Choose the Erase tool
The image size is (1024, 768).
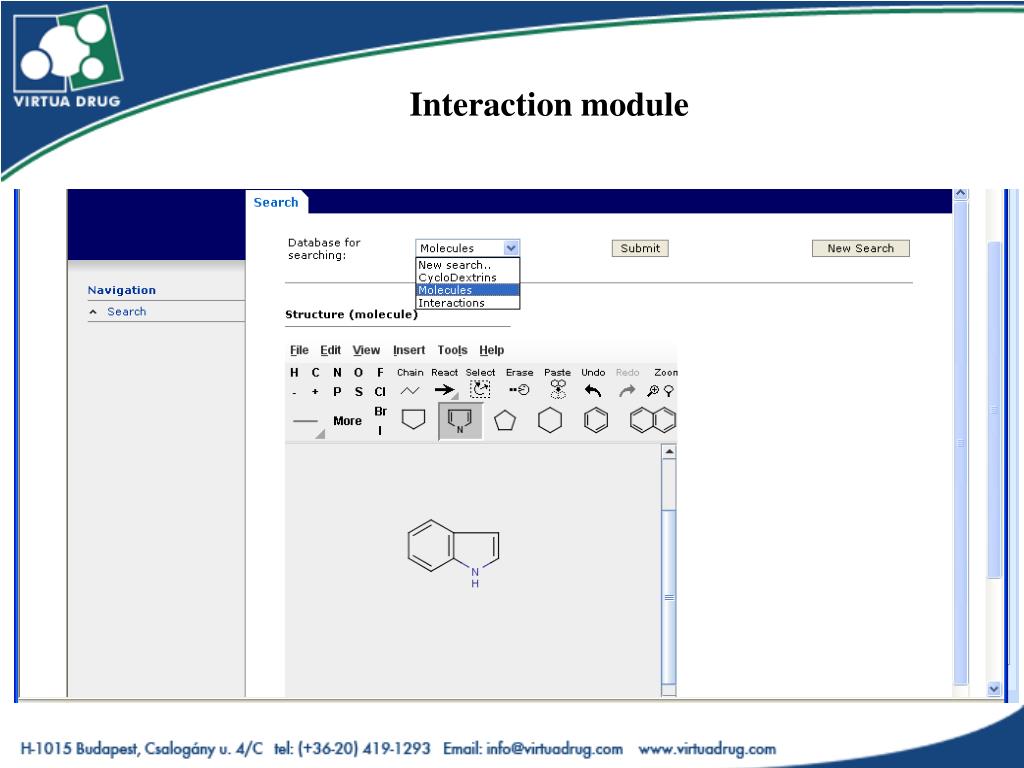click(x=519, y=390)
